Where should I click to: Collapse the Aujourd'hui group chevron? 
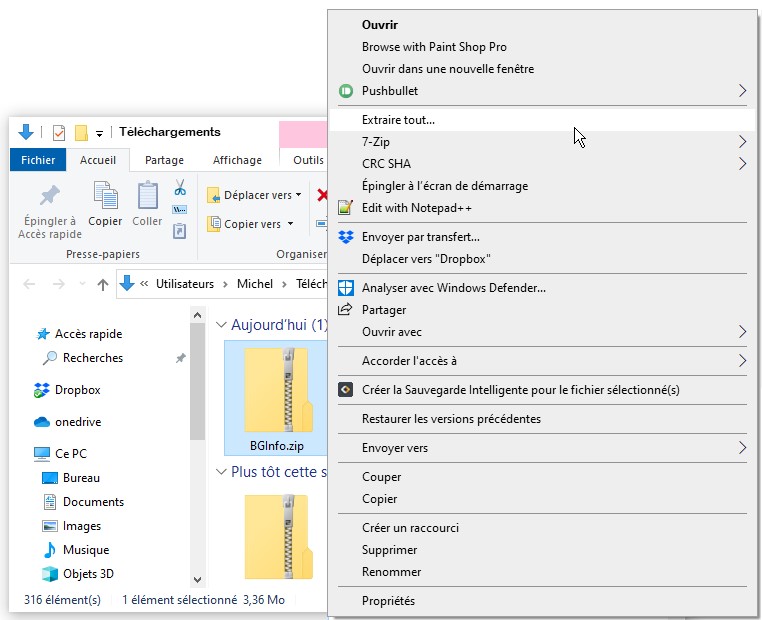[221, 325]
